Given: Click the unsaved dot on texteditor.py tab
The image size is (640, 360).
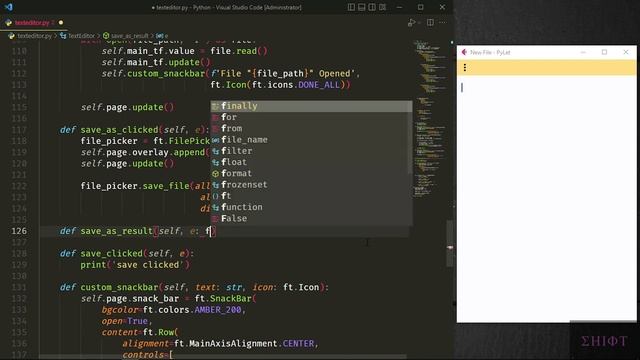Looking at the screenshot, I should pos(61,23).
